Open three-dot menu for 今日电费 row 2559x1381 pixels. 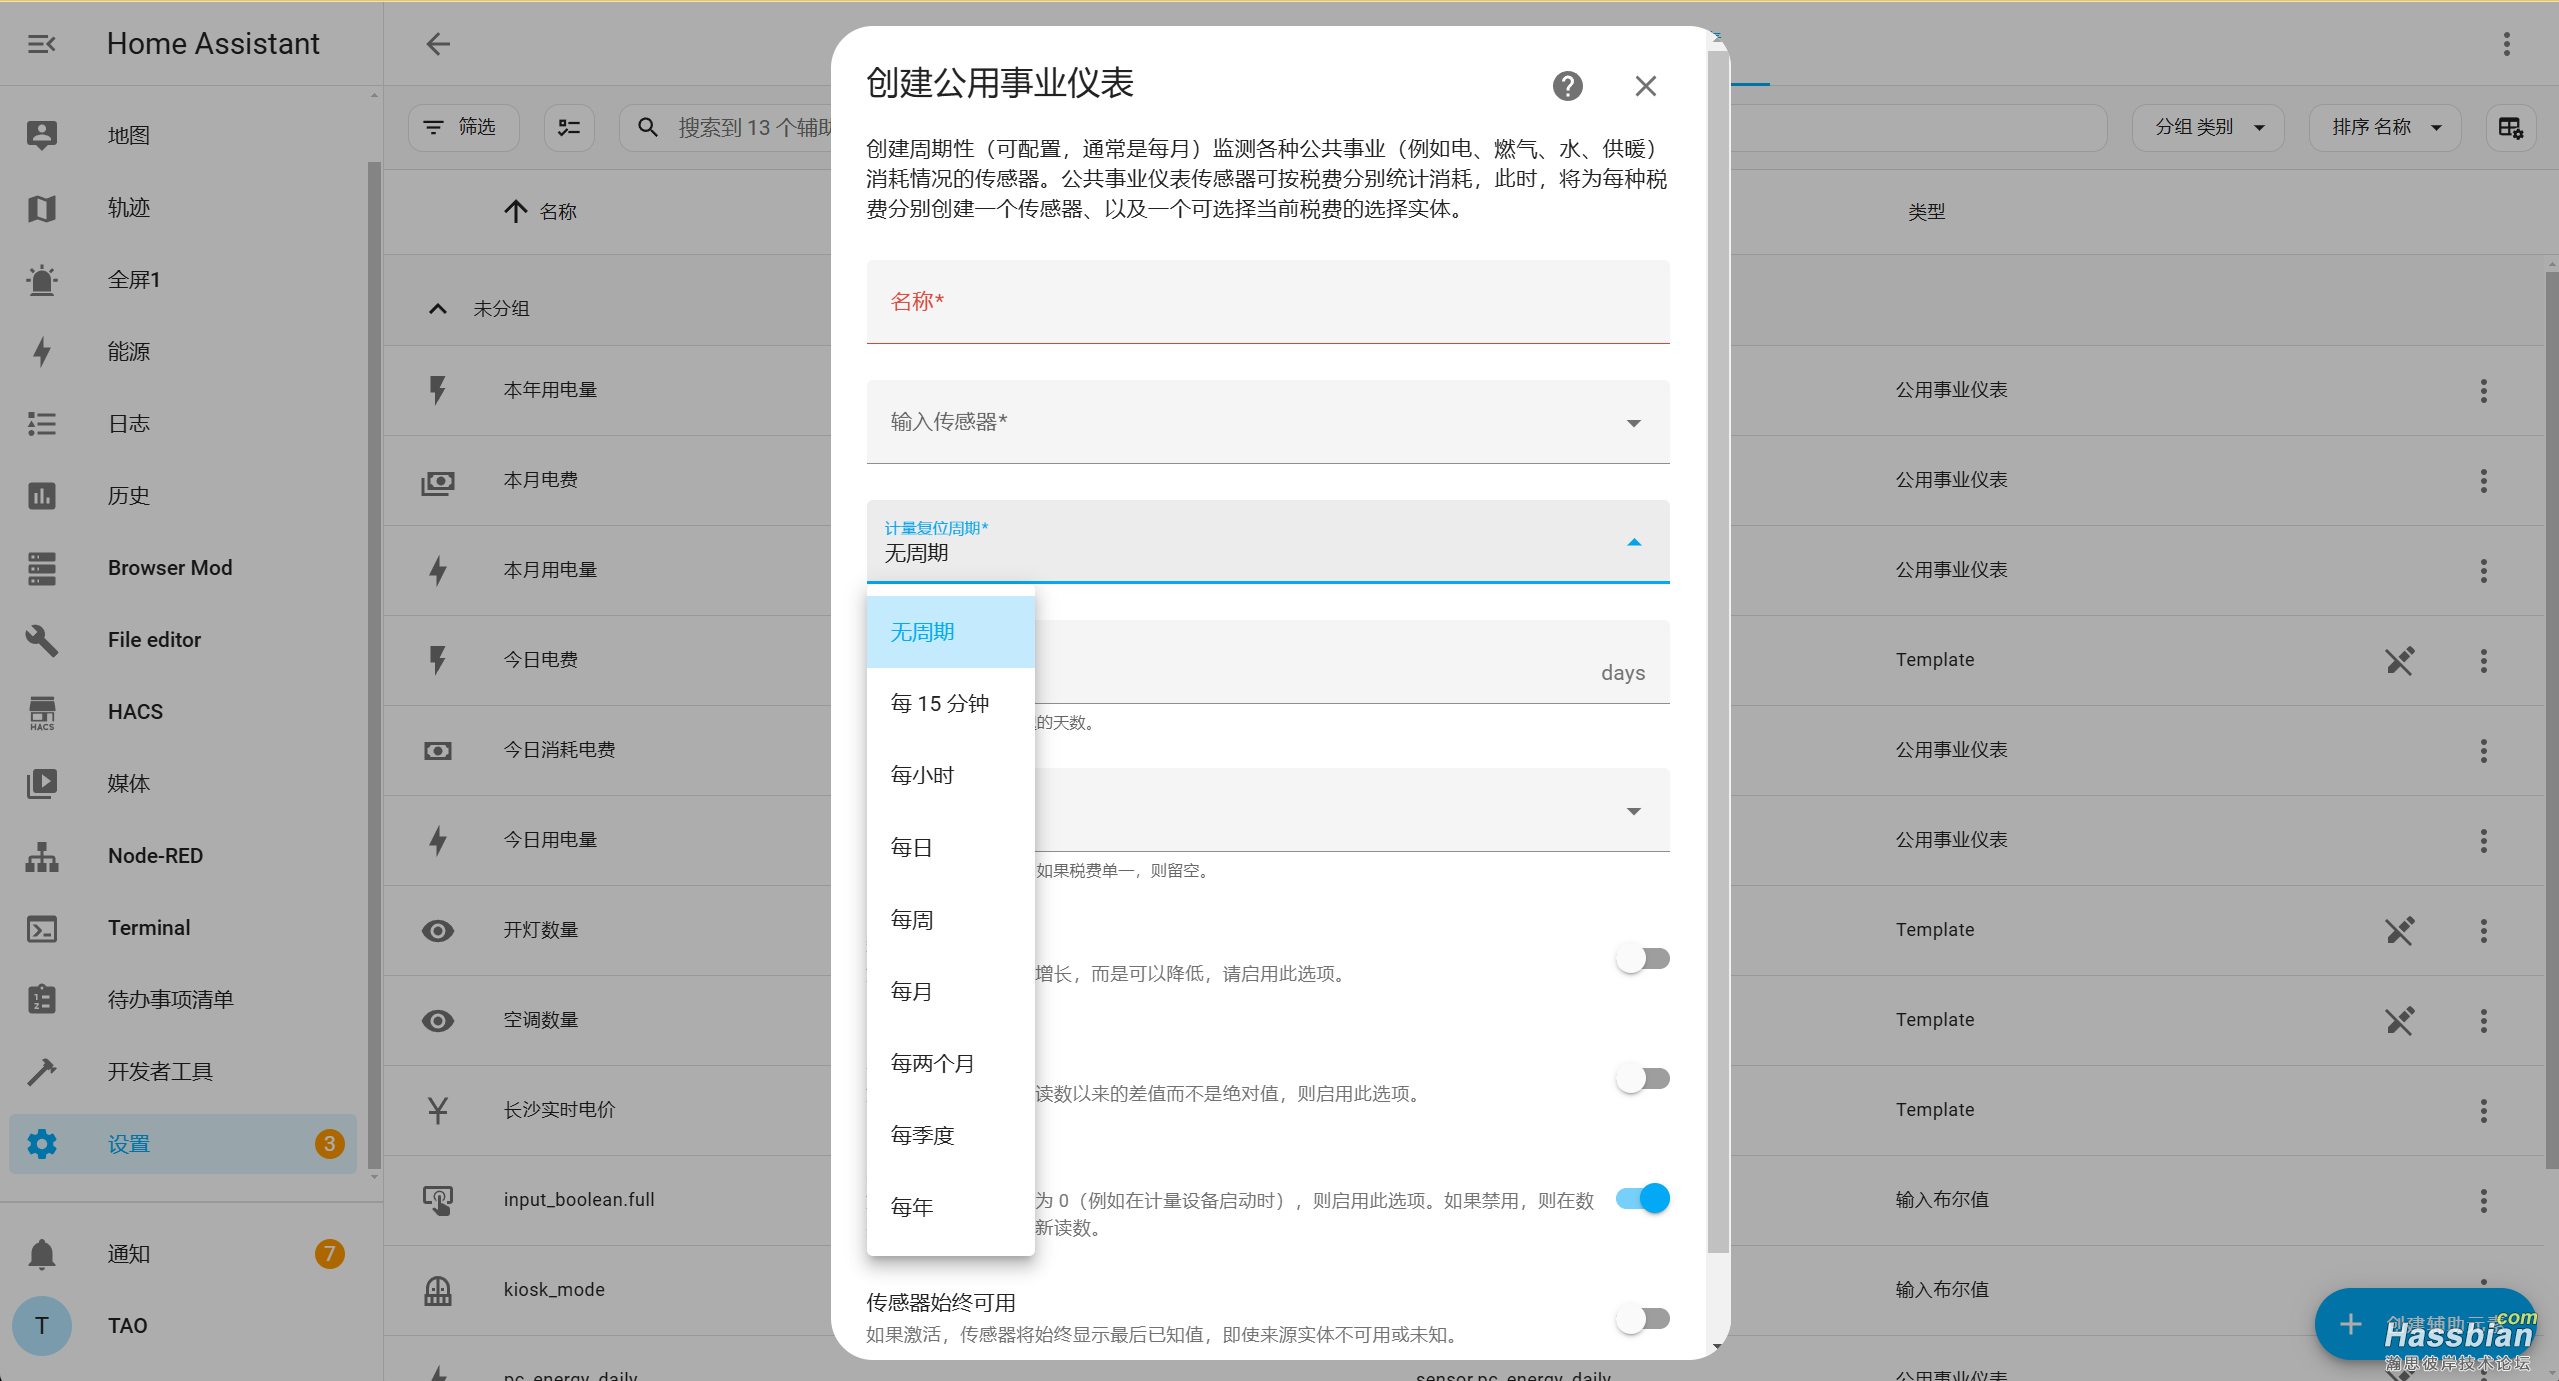click(x=2483, y=660)
